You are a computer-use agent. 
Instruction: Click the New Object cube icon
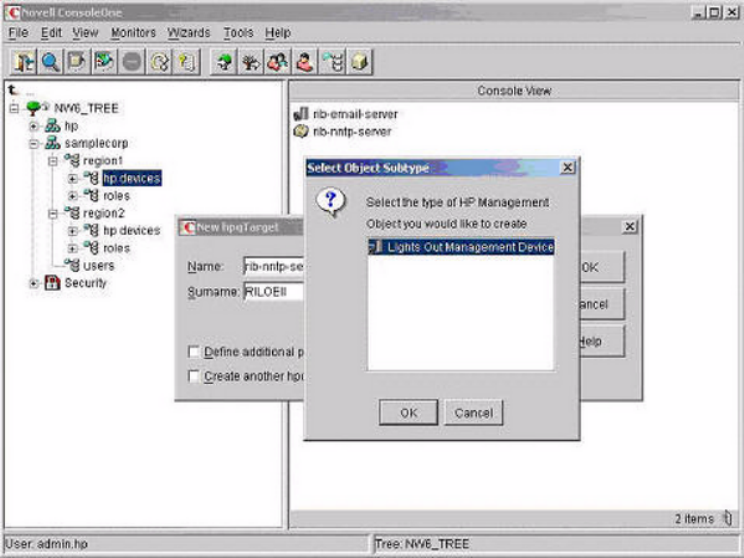(x=360, y=62)
